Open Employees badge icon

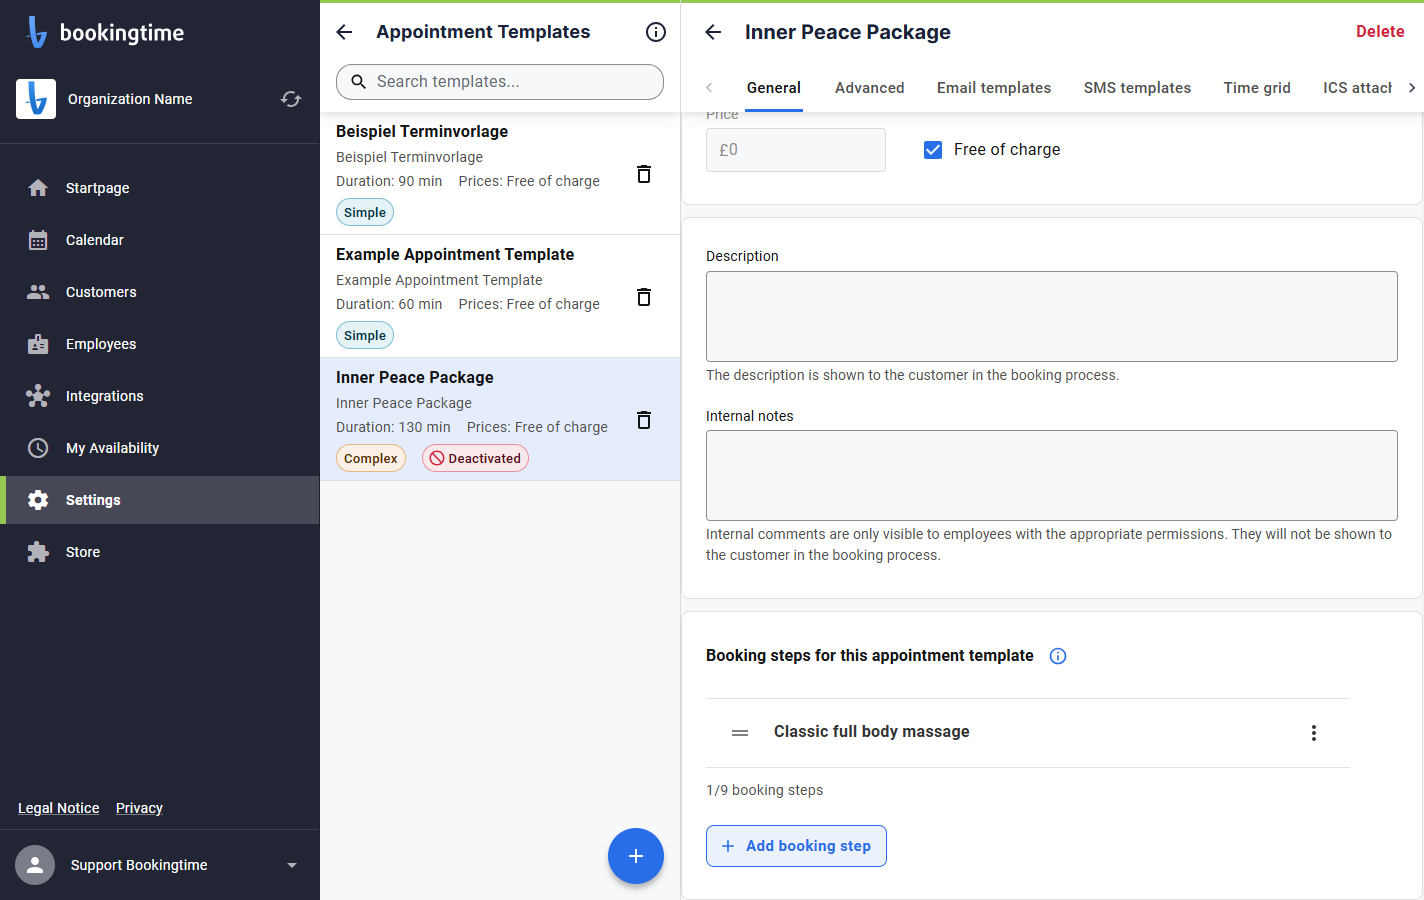[38, 344]
